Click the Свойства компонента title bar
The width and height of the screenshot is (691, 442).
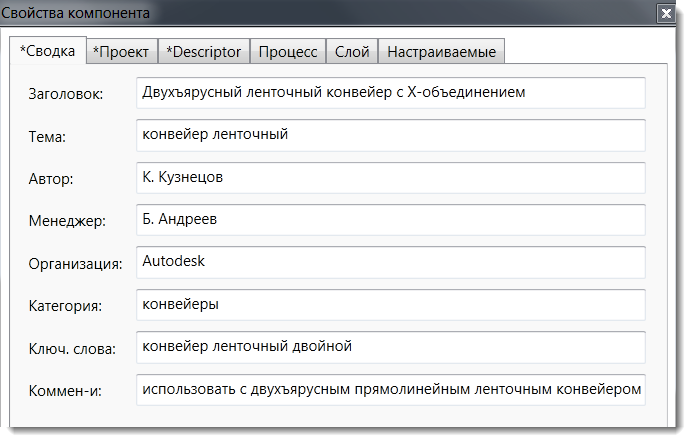(x=300, y=14)
